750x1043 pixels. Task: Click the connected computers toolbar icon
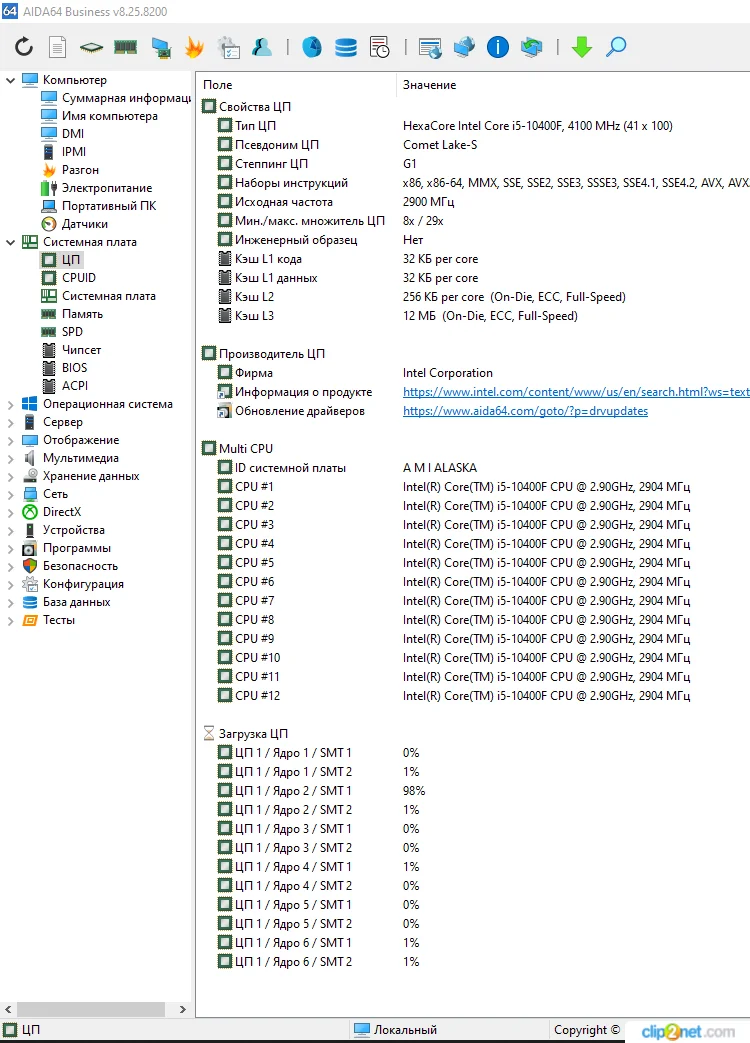(x=464, y=47)
